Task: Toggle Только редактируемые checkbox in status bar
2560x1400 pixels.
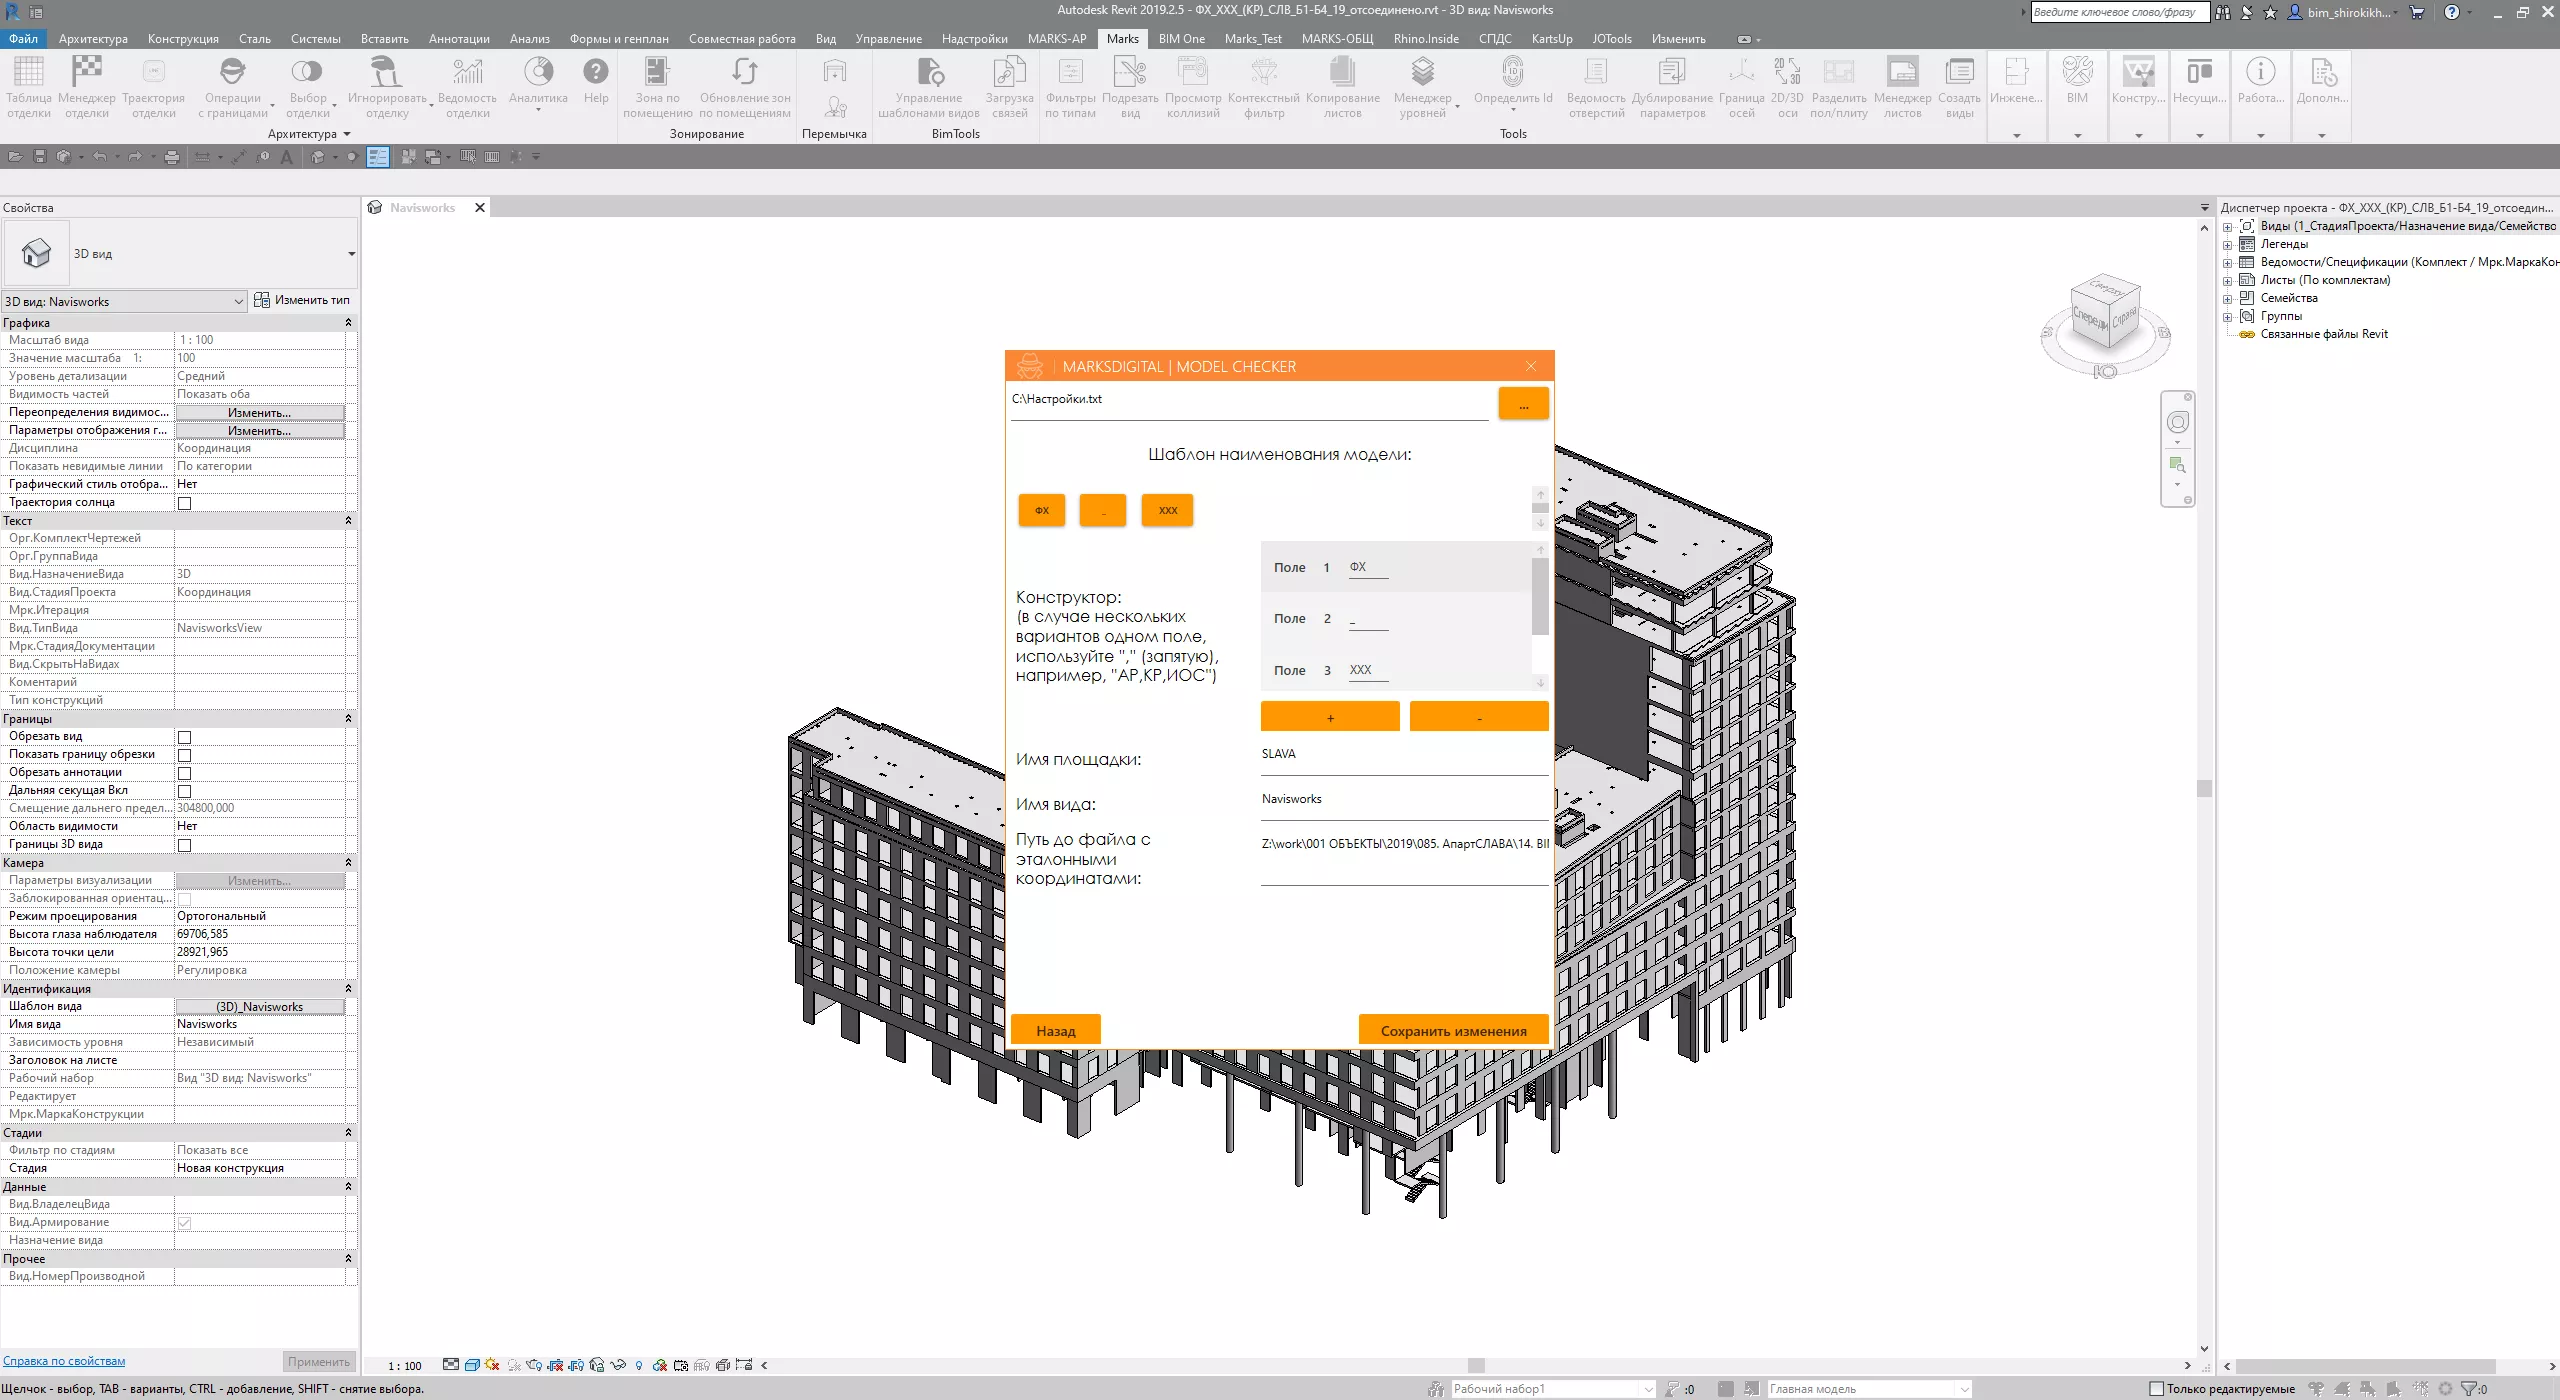Action: coord(2157,1389)
